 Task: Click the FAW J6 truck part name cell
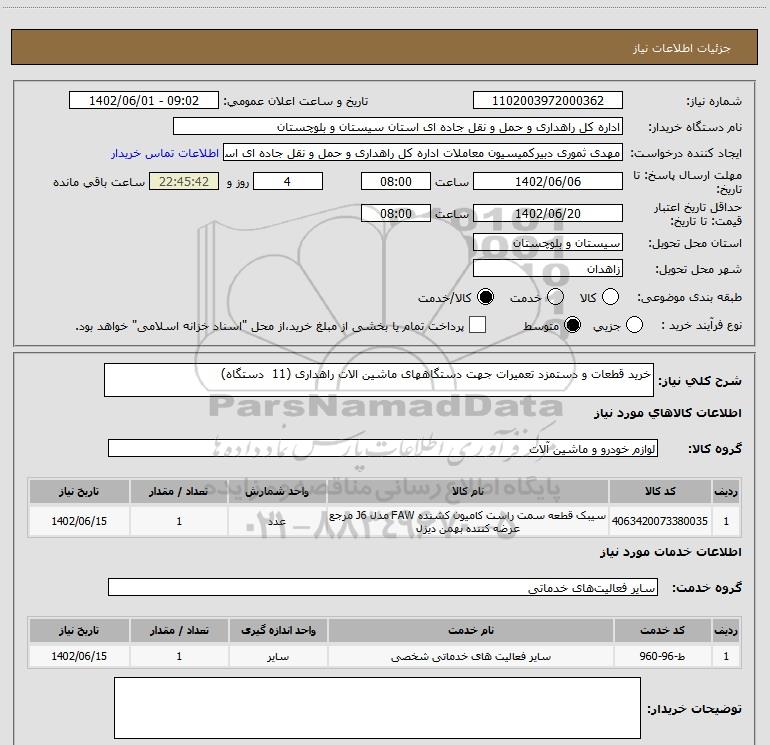pyautogui.click(x=468, y=522)
